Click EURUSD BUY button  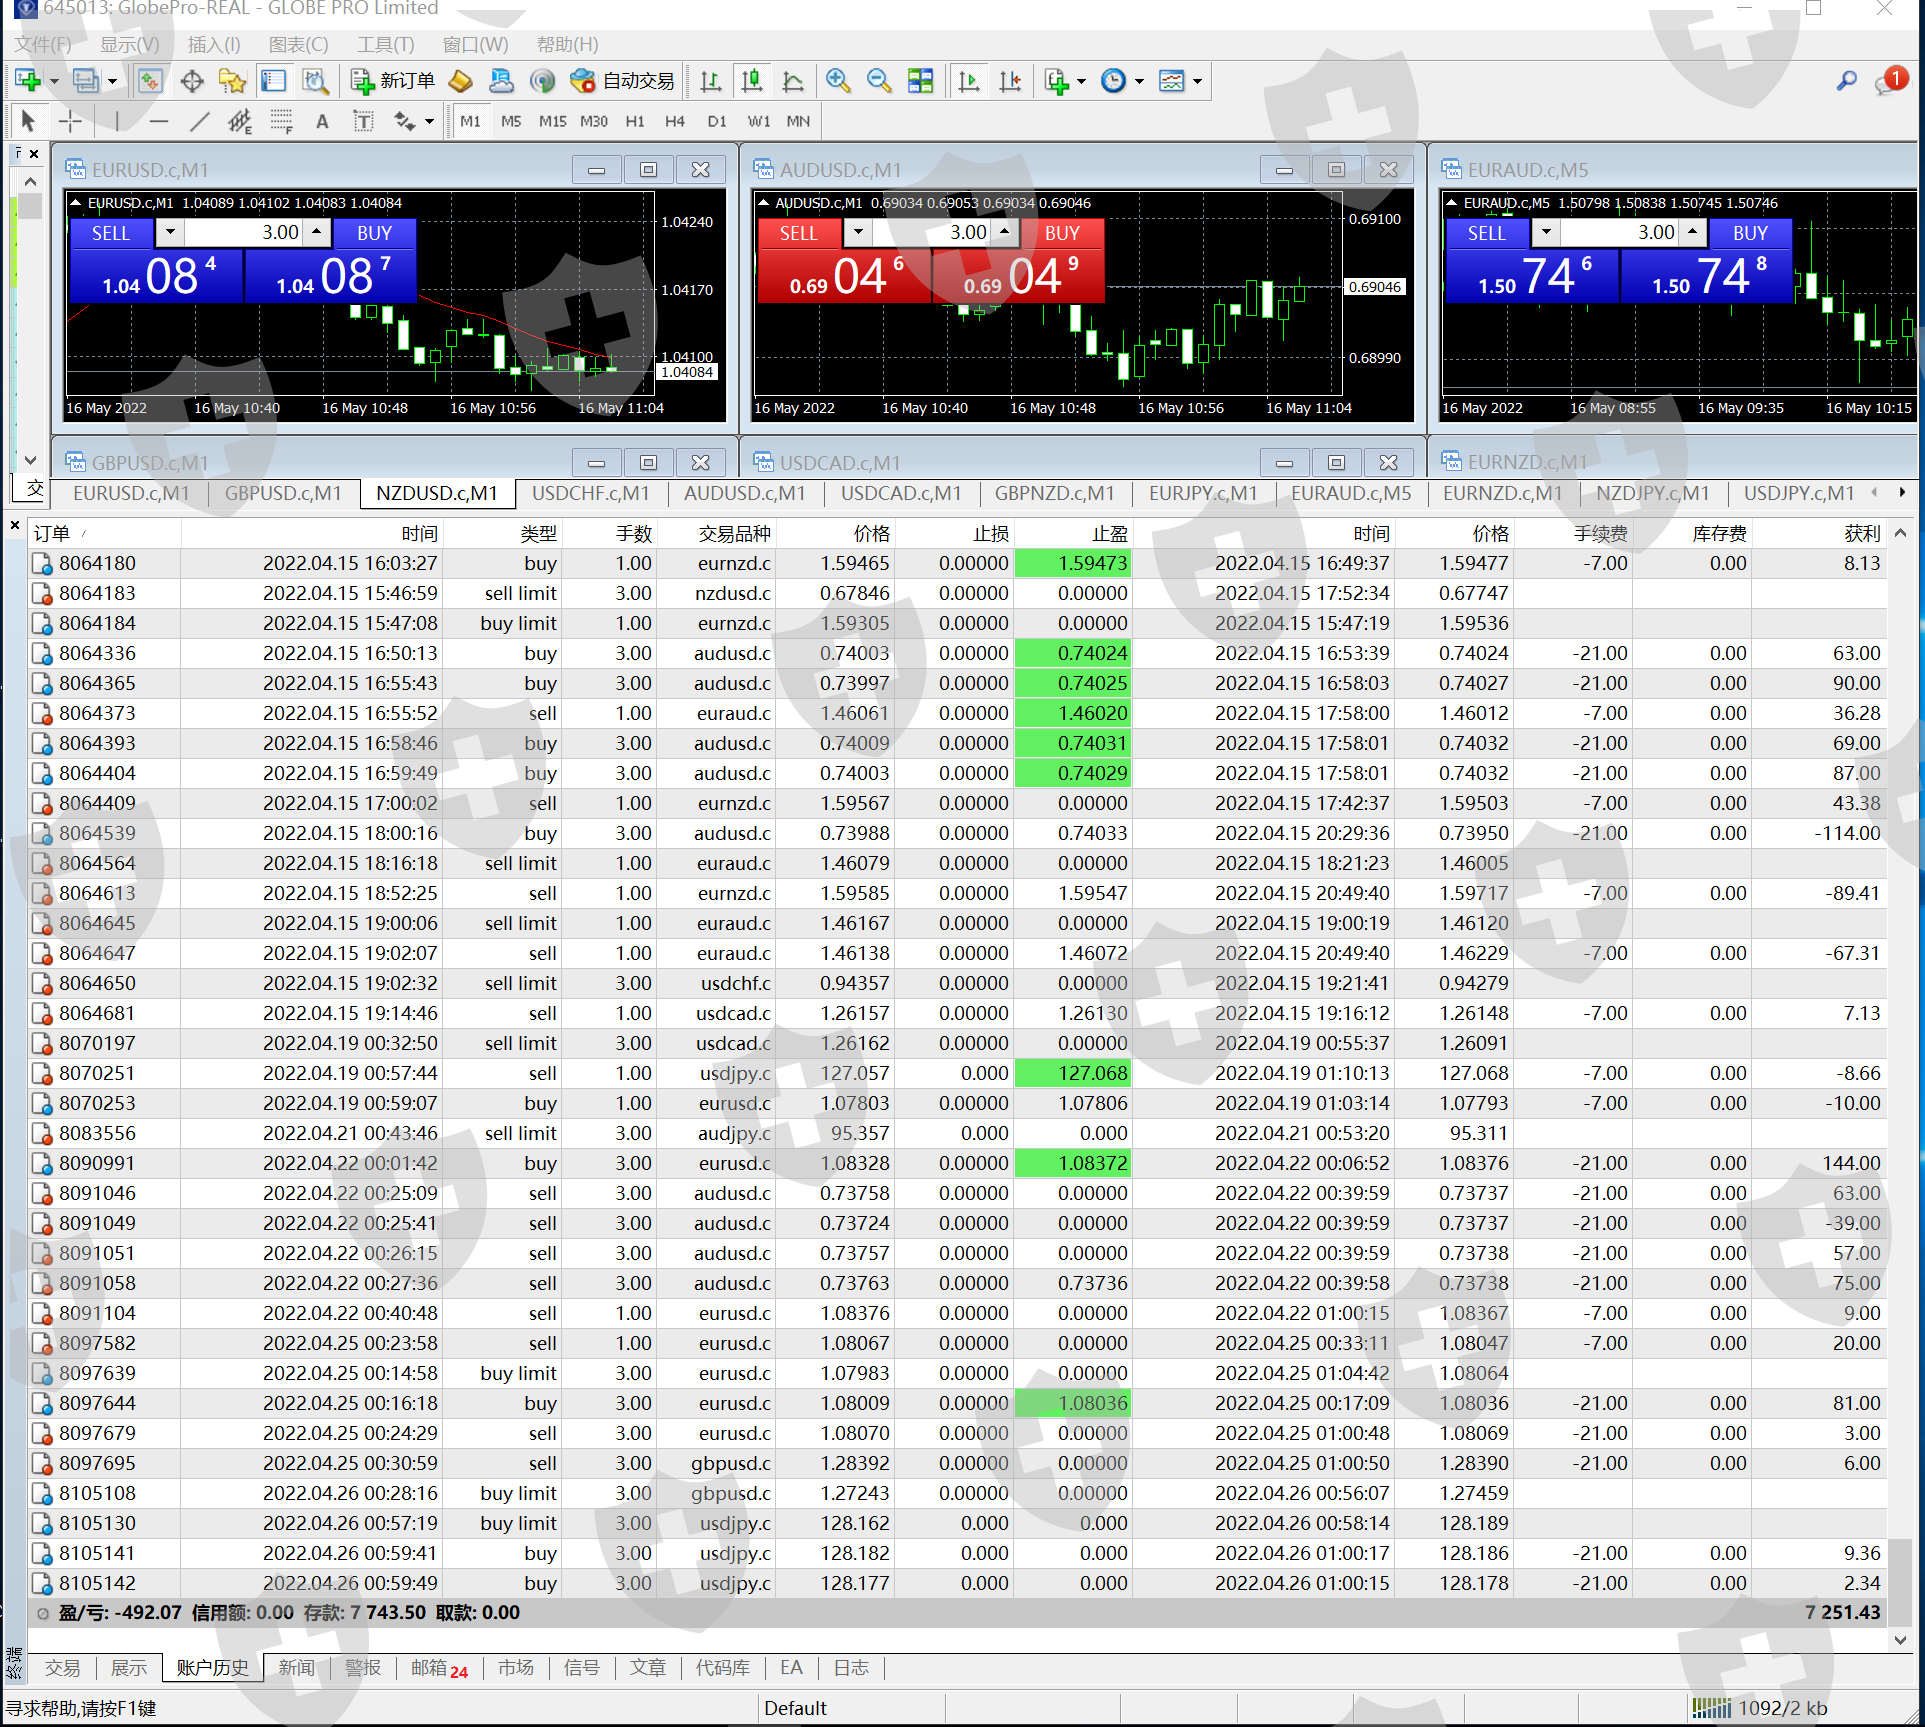374,233
